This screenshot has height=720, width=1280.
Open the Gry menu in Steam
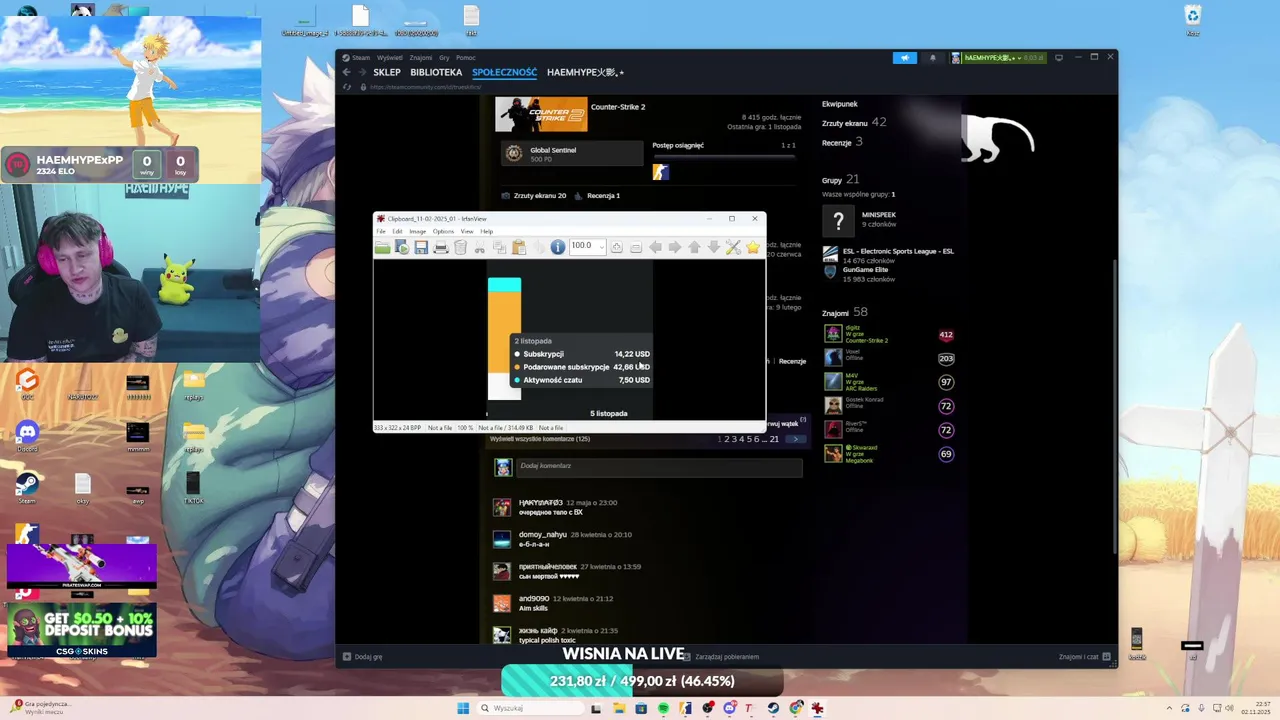tap(444, 58)
